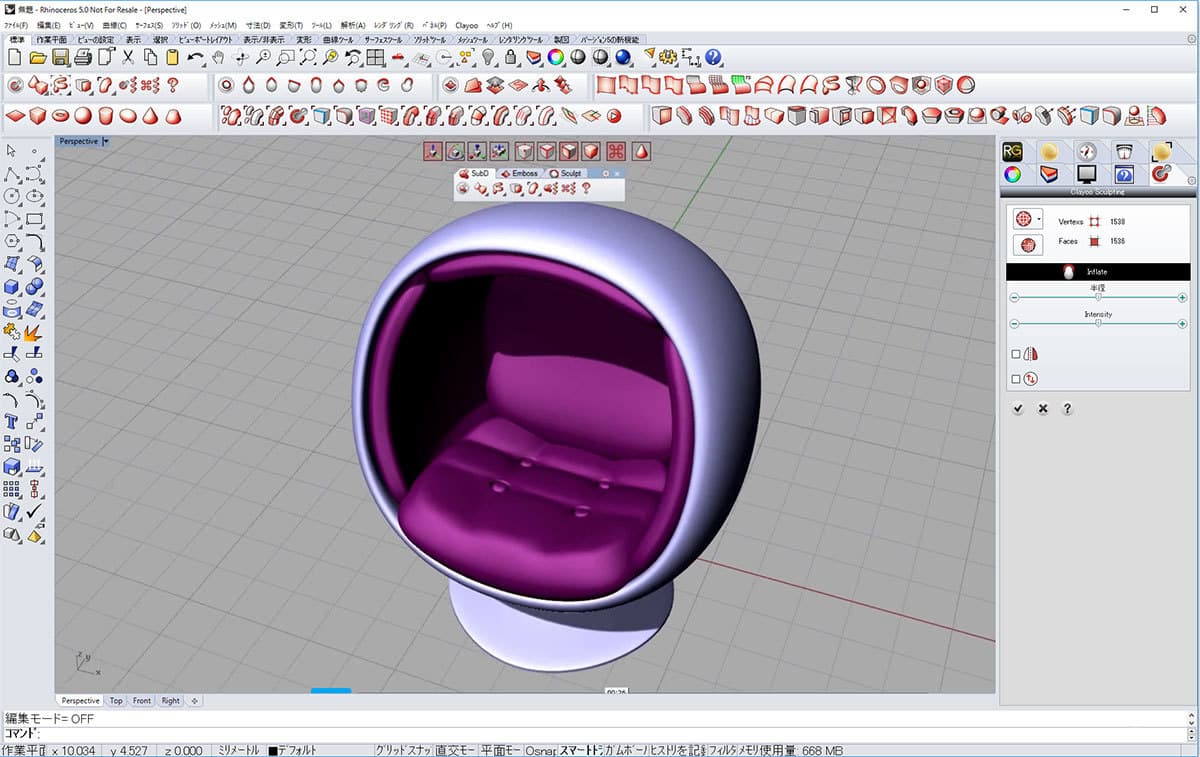
Task: Cancel sculpting with the X button
Action: 1043,409
